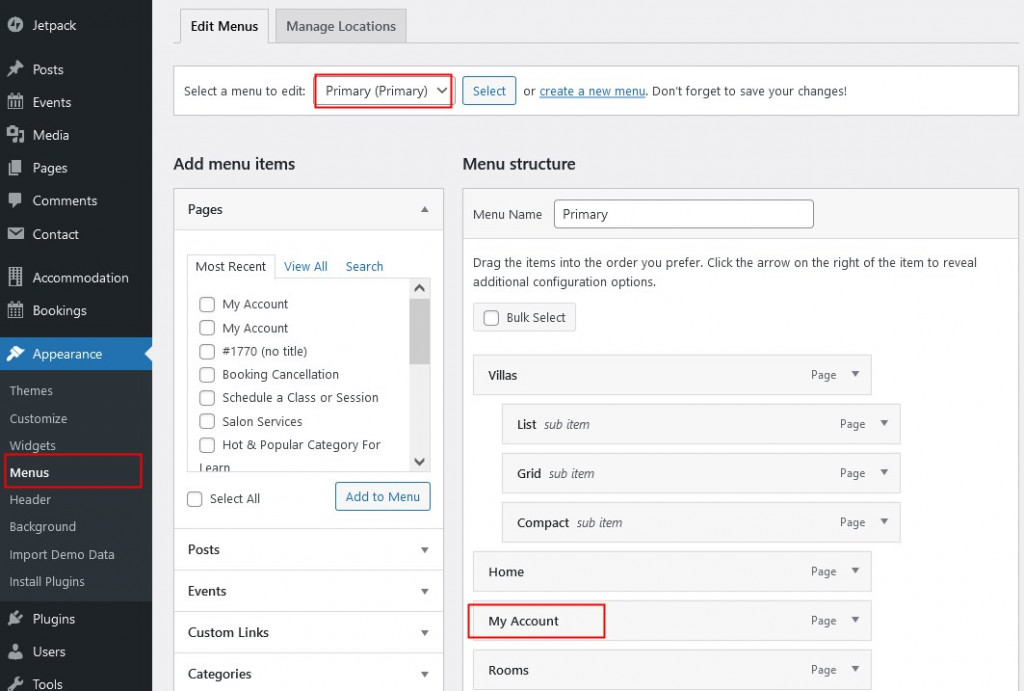Check the Booking Cancellation page checkbox

click(x=207, y=374)
